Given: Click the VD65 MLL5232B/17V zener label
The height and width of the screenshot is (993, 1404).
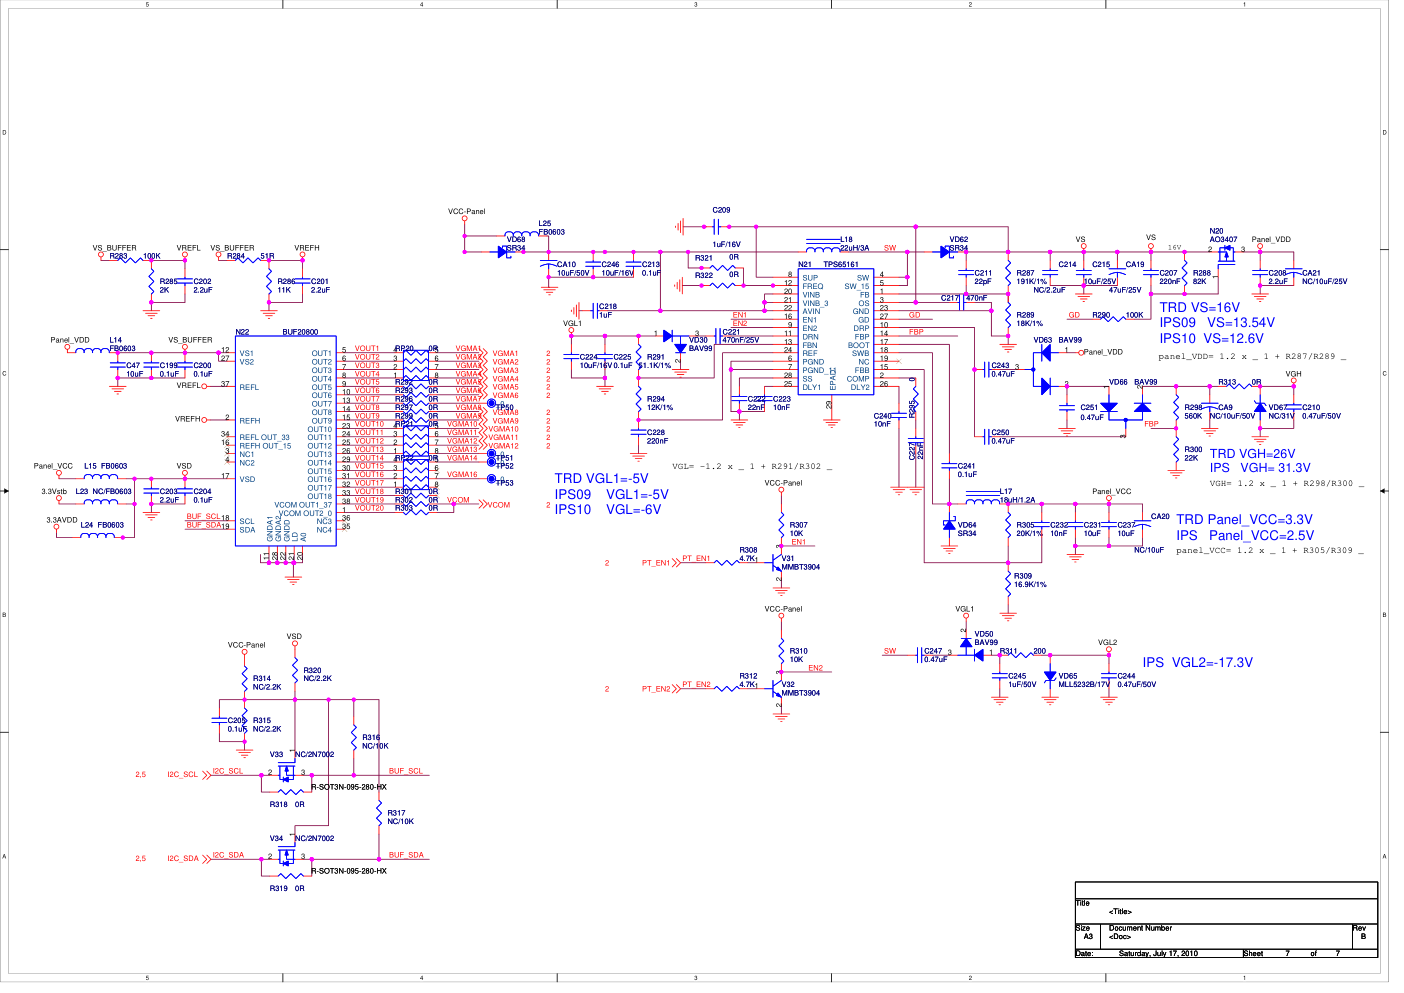Looking at the screenshot, I should (x=1084, y=681).
